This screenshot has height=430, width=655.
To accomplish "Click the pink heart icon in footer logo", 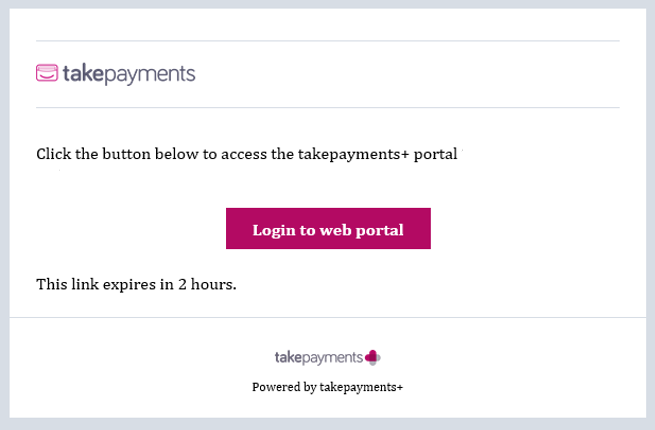I will tap(373, 357).
